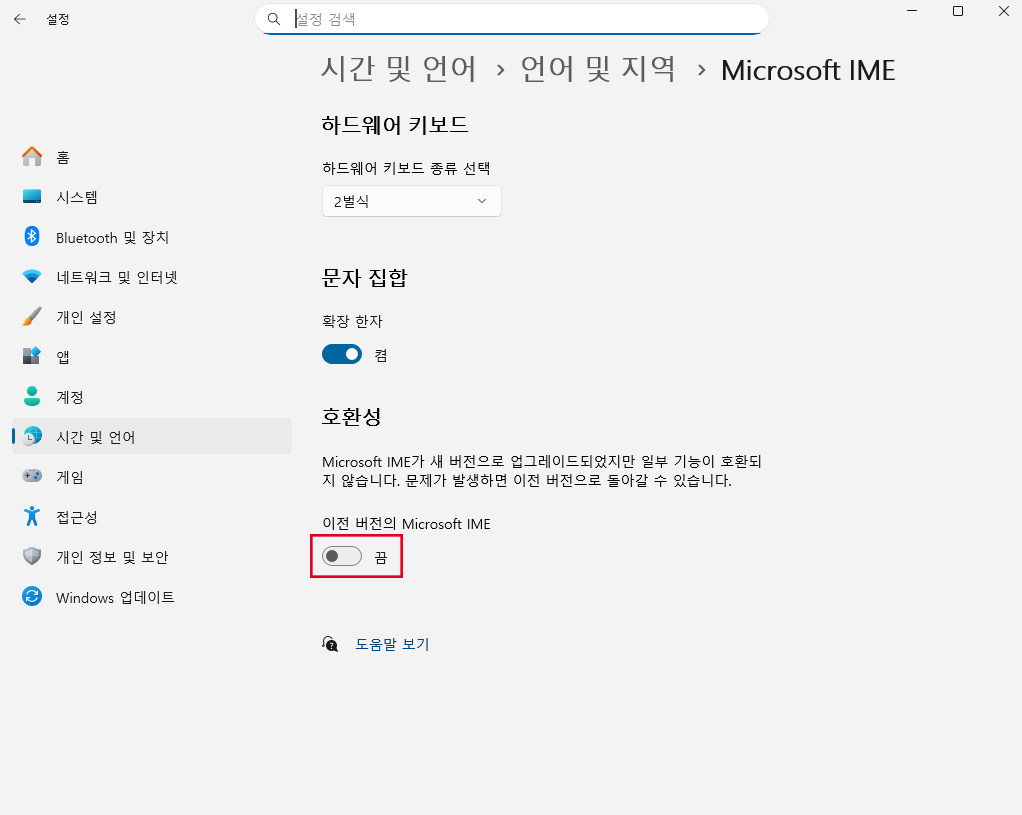This screenshot has height=815, width=1022.
Task: Click the 시스템 monitor icon
Action: [31, 196]
